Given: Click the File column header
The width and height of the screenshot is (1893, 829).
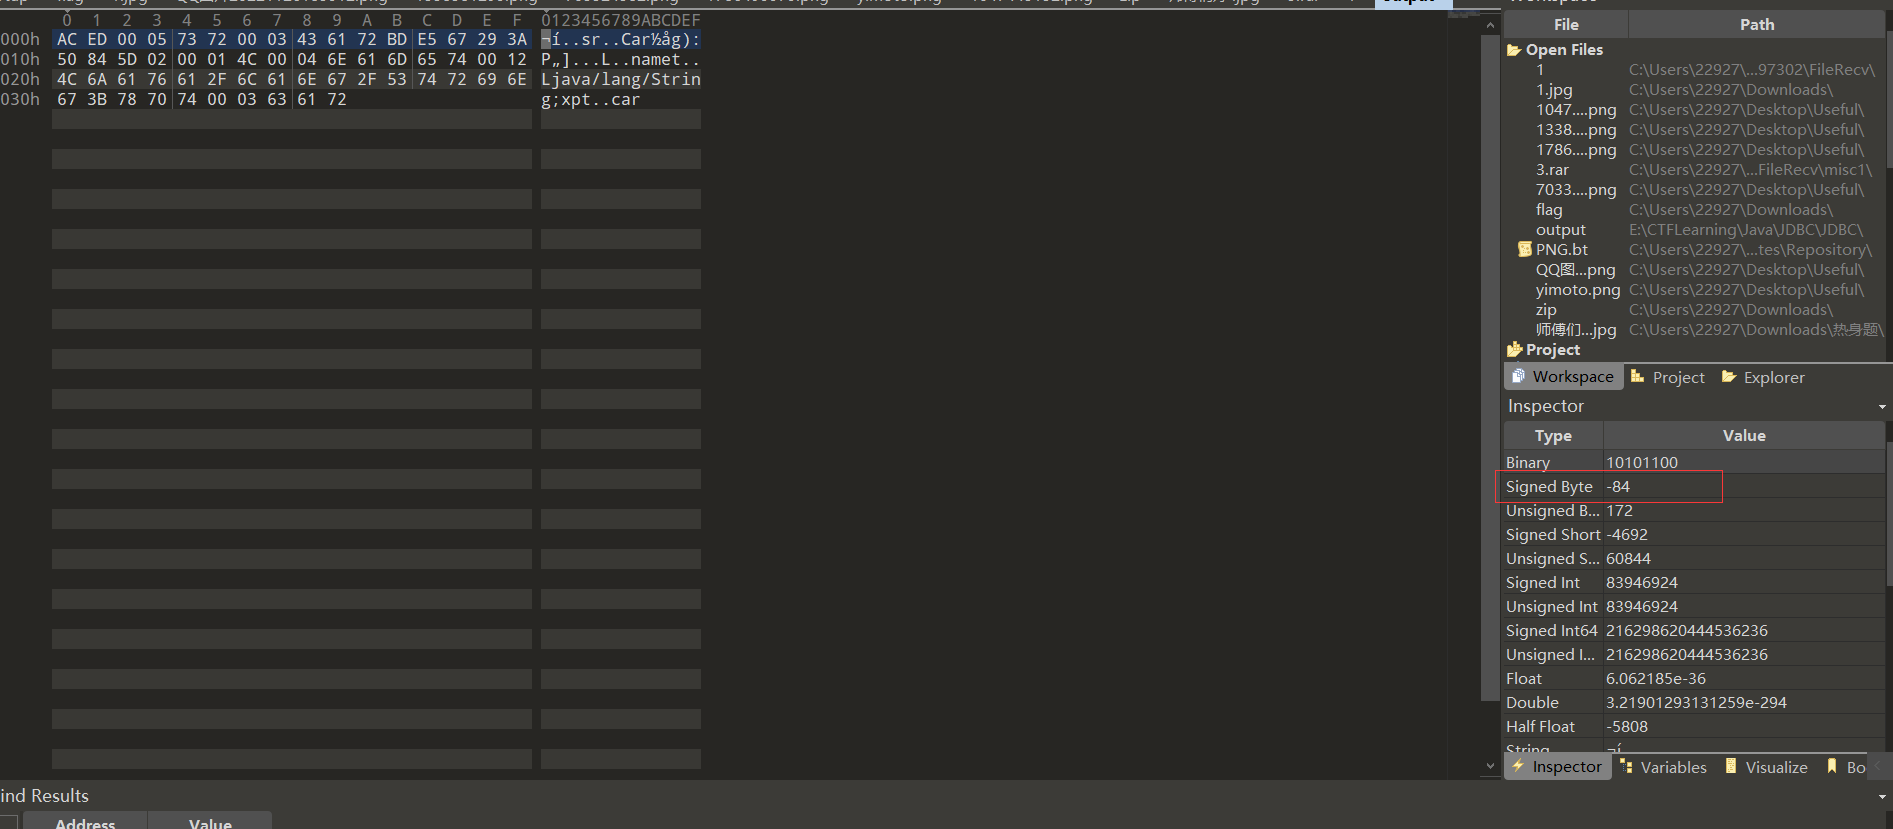Looking at the screenshot, I should click(x=1566, y=25).
